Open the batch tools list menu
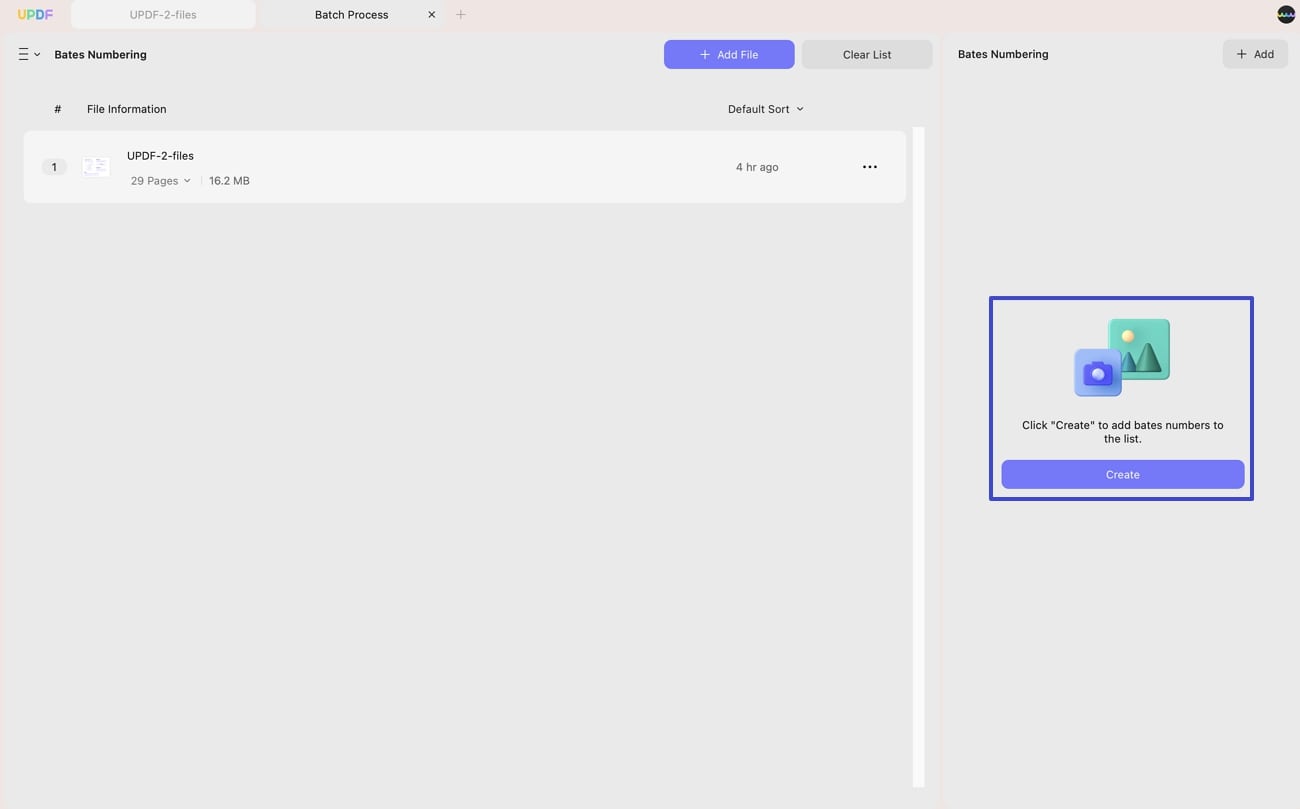This screenshot has width=1300, height=809. point(29,55)
